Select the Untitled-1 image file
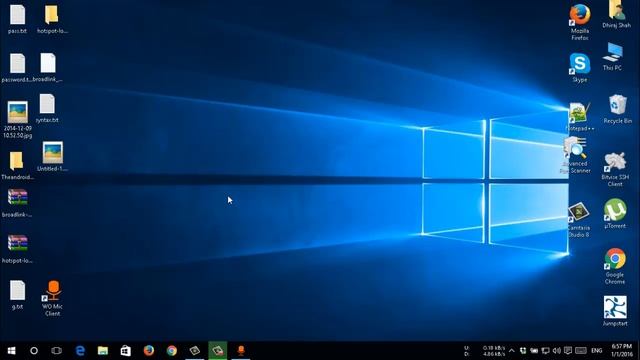The width and height of the screenshot is (640, 360). [x=53, y=156]
